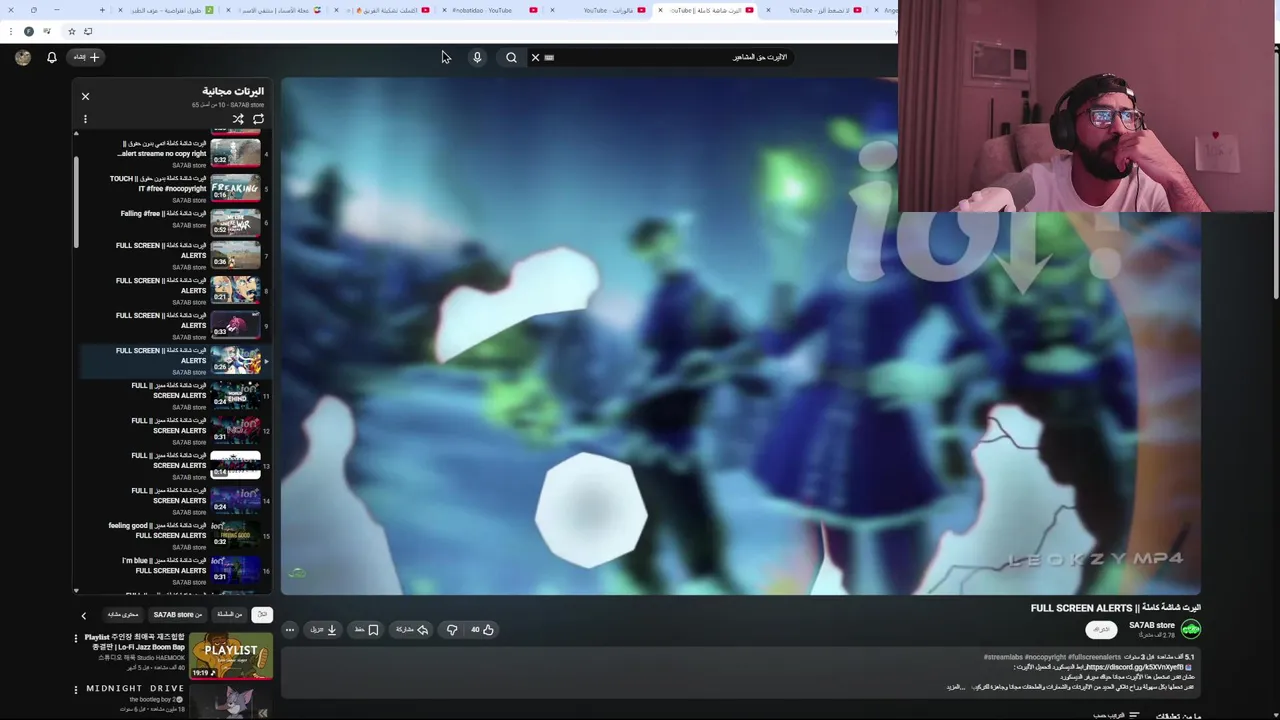Save the video to a playlist

click(366, 630)
